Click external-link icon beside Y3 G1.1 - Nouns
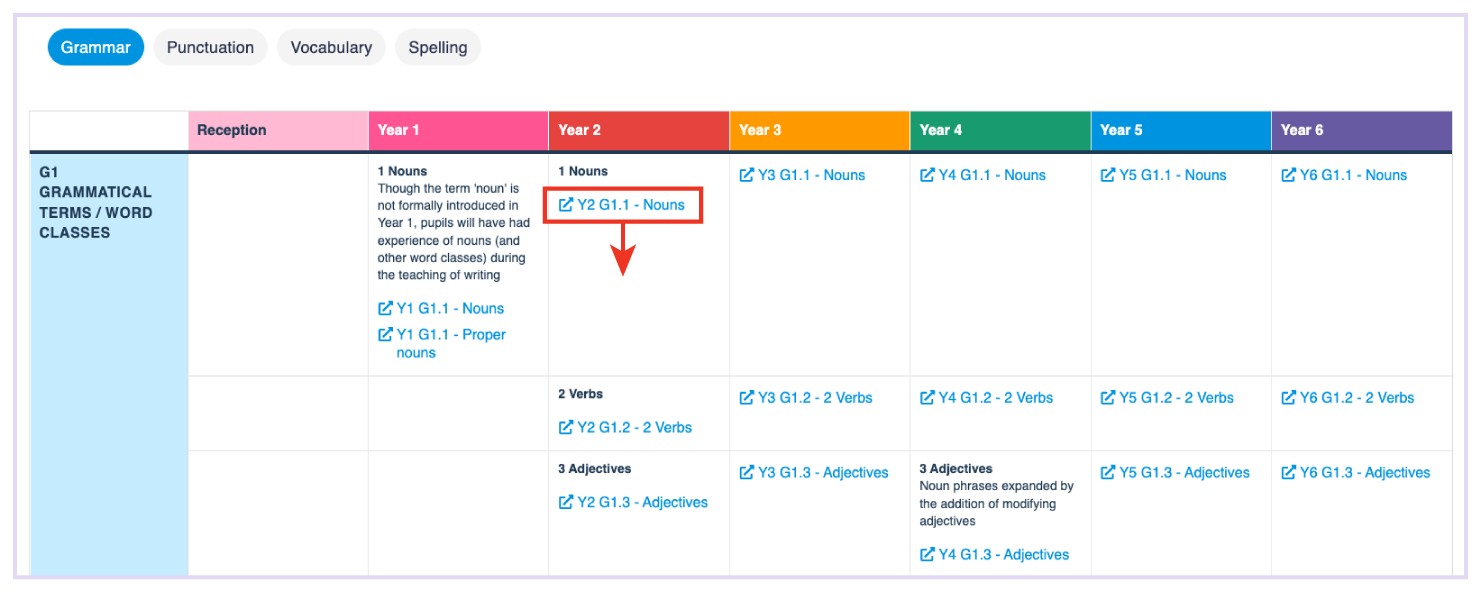This screenshot has height=592, width=1483. (747, 175)
